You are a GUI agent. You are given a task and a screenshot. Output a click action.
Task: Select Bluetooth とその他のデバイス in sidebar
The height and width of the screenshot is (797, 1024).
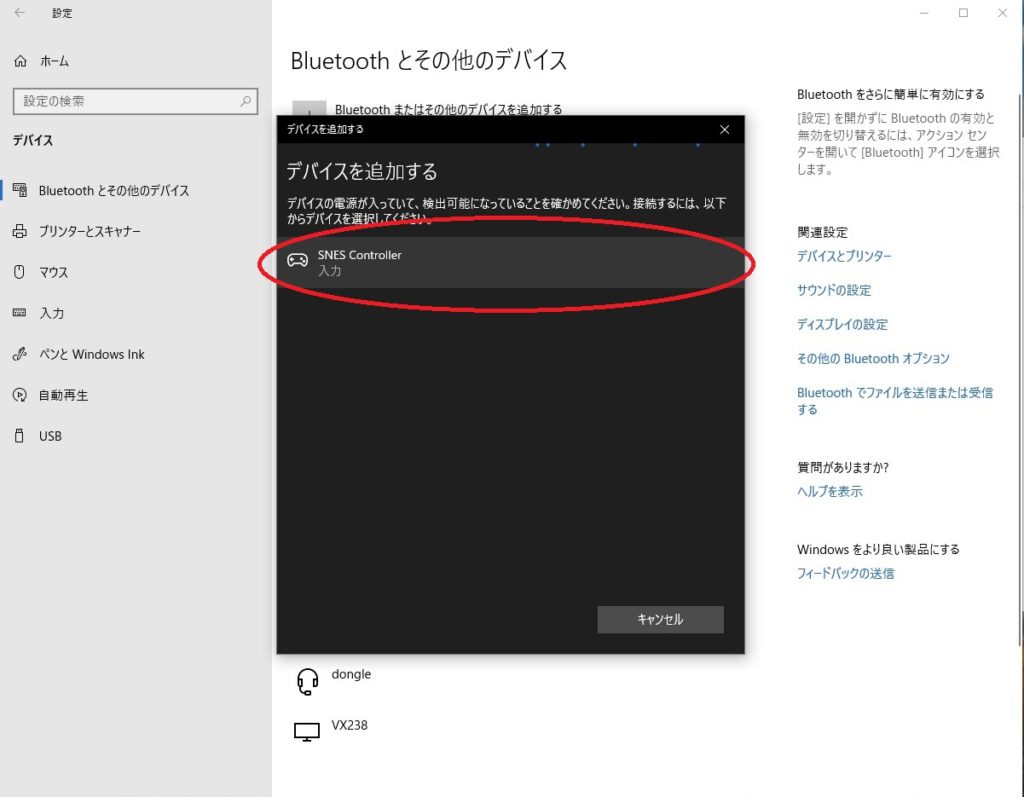(113, 190)
